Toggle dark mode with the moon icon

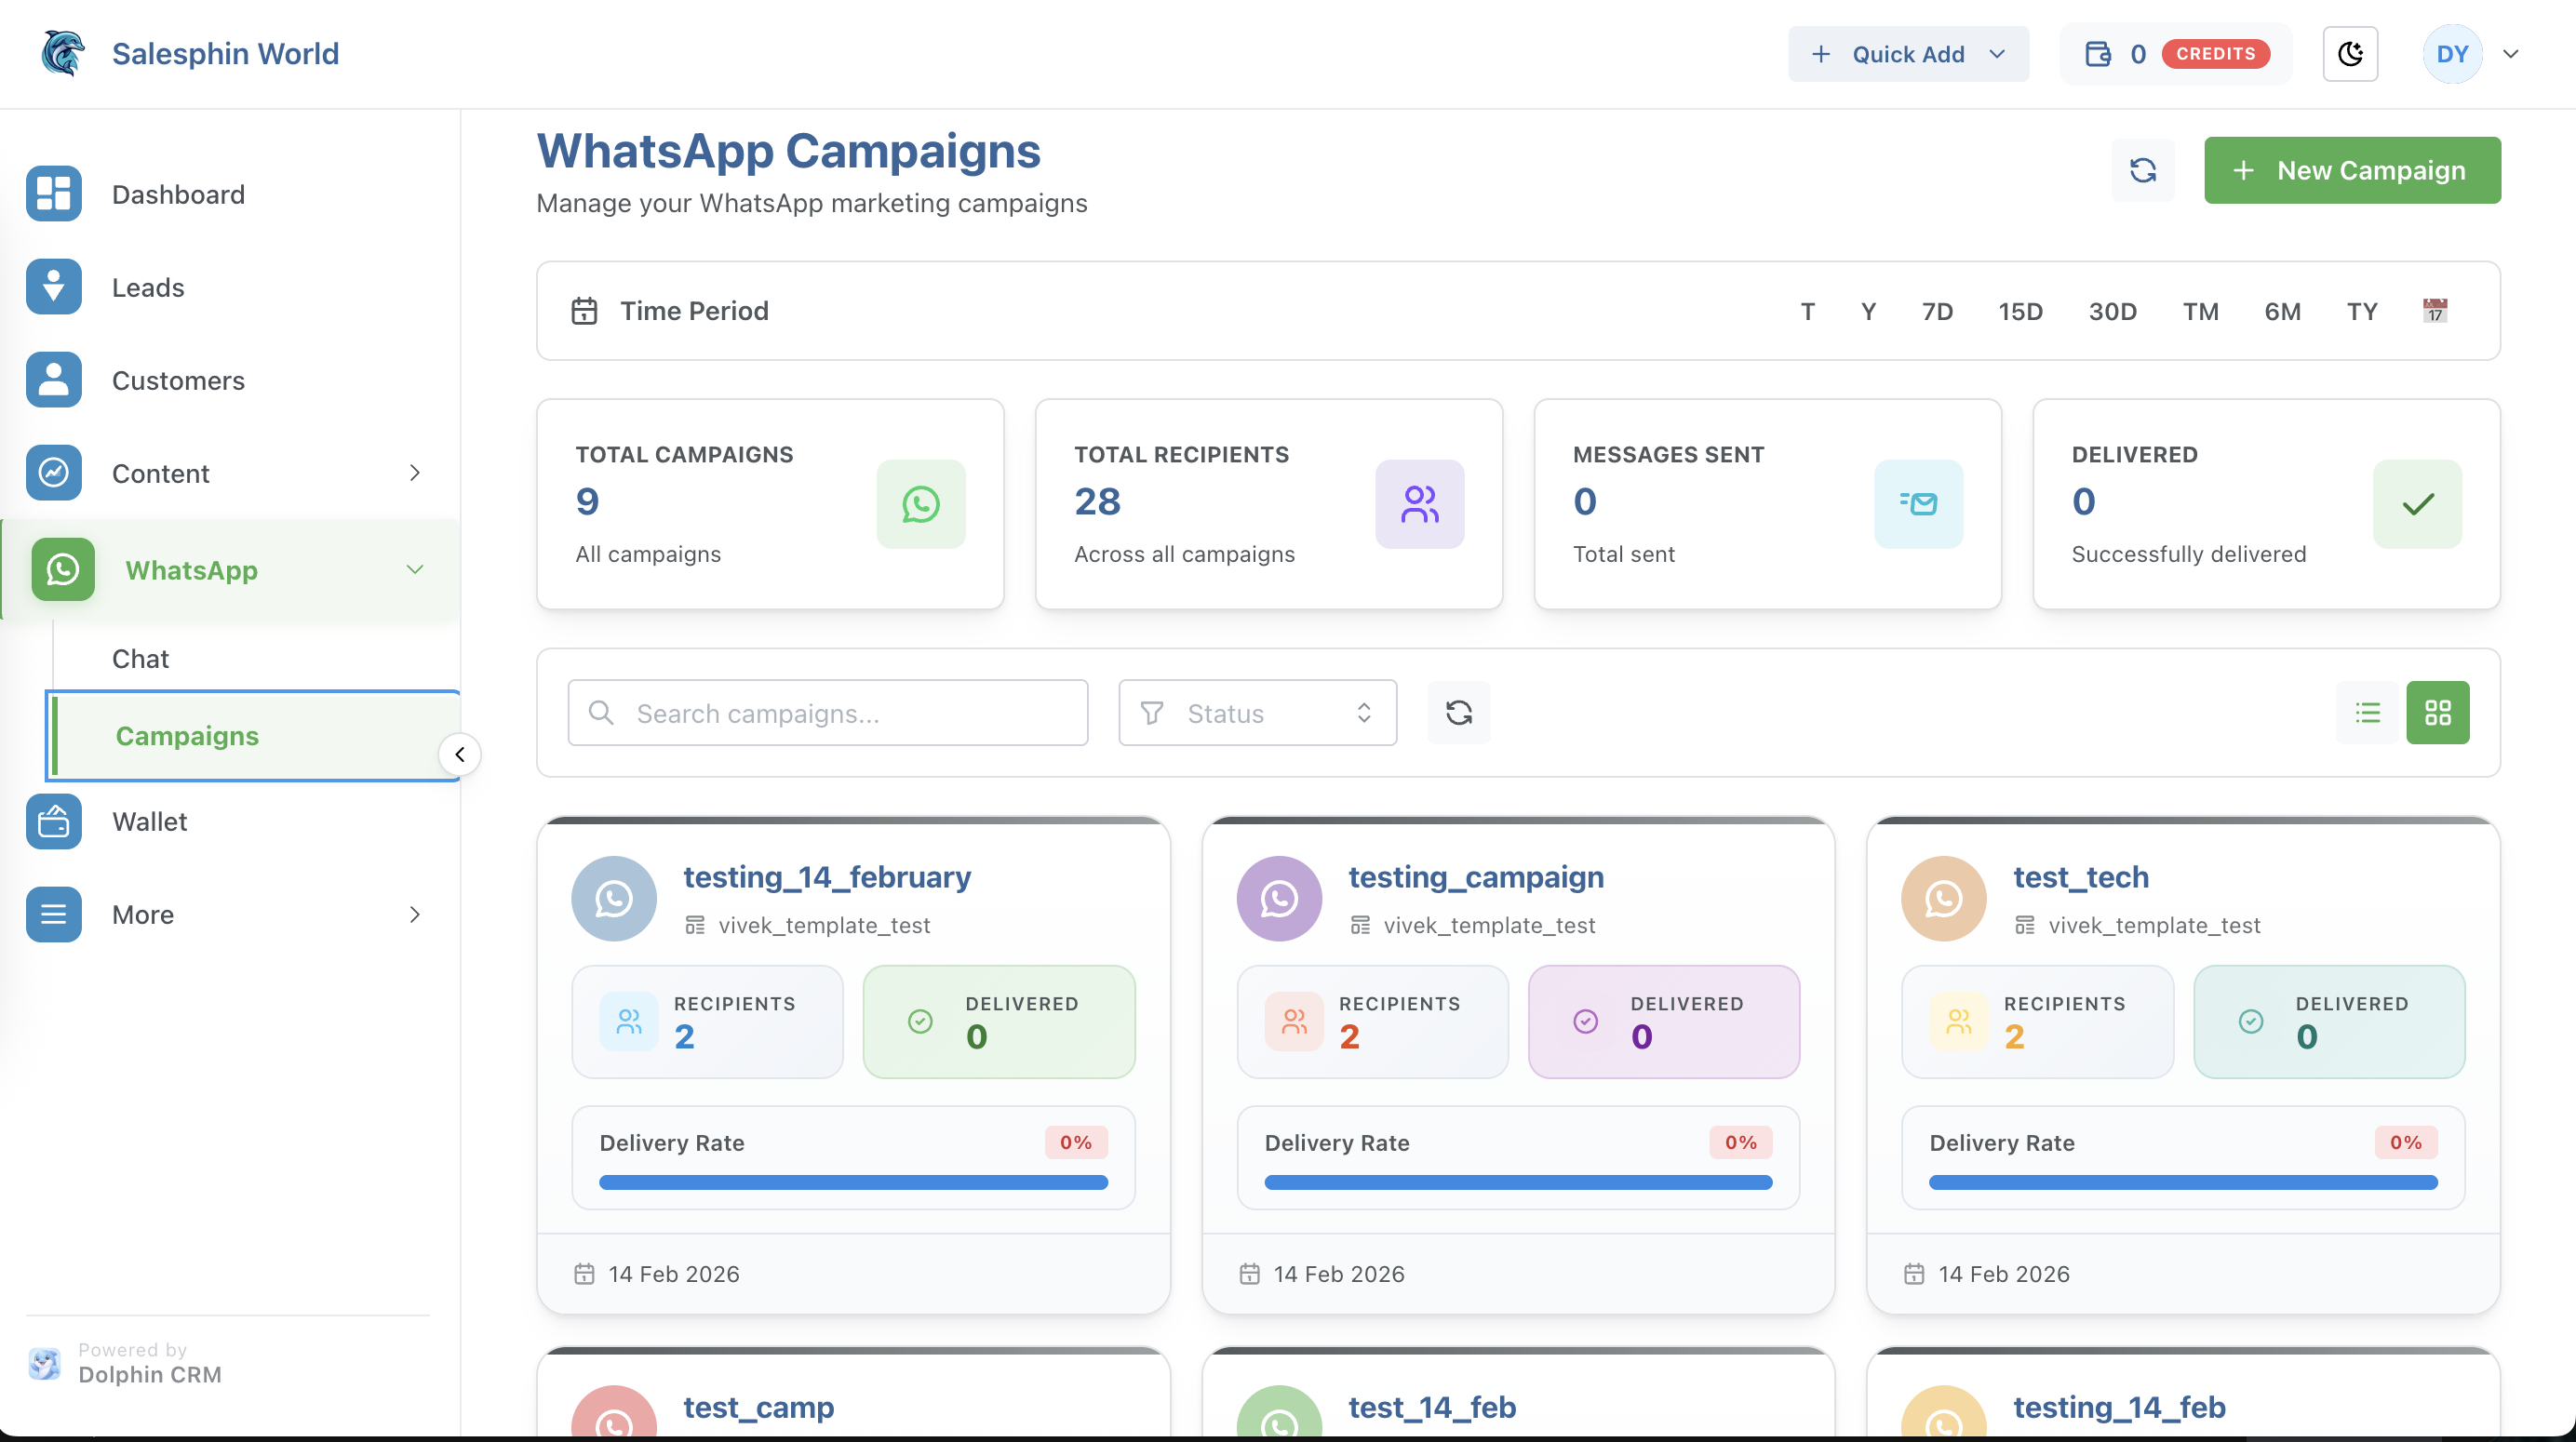[x=2350, y=53]
